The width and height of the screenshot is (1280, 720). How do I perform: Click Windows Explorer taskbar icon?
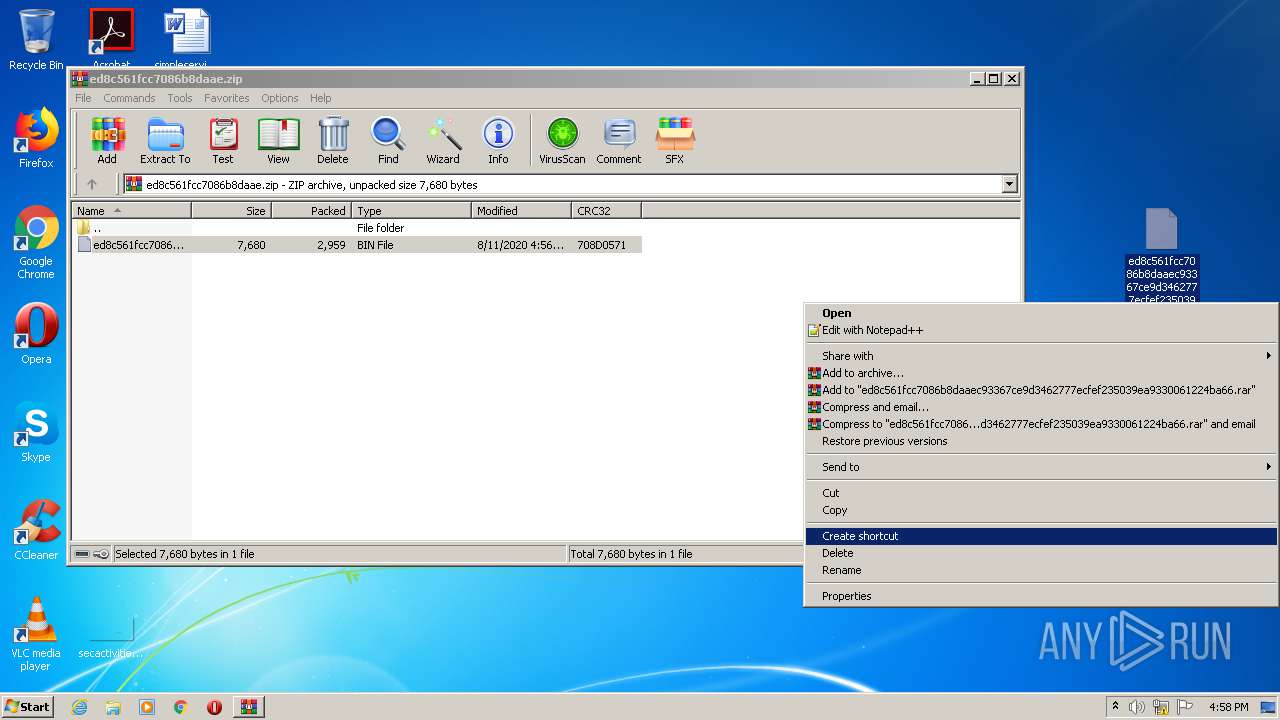113,707
